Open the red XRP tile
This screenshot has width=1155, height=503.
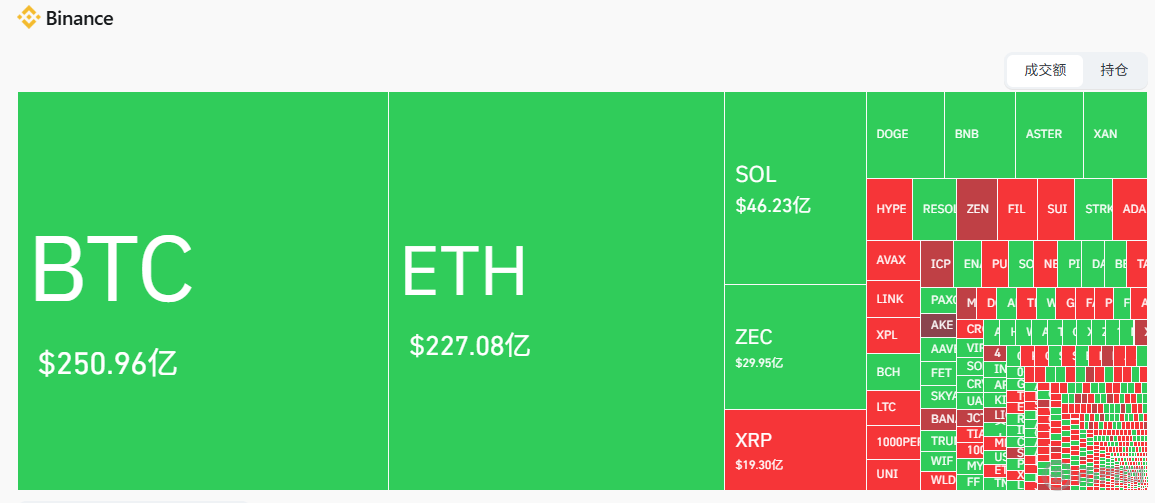click(795, 449)
